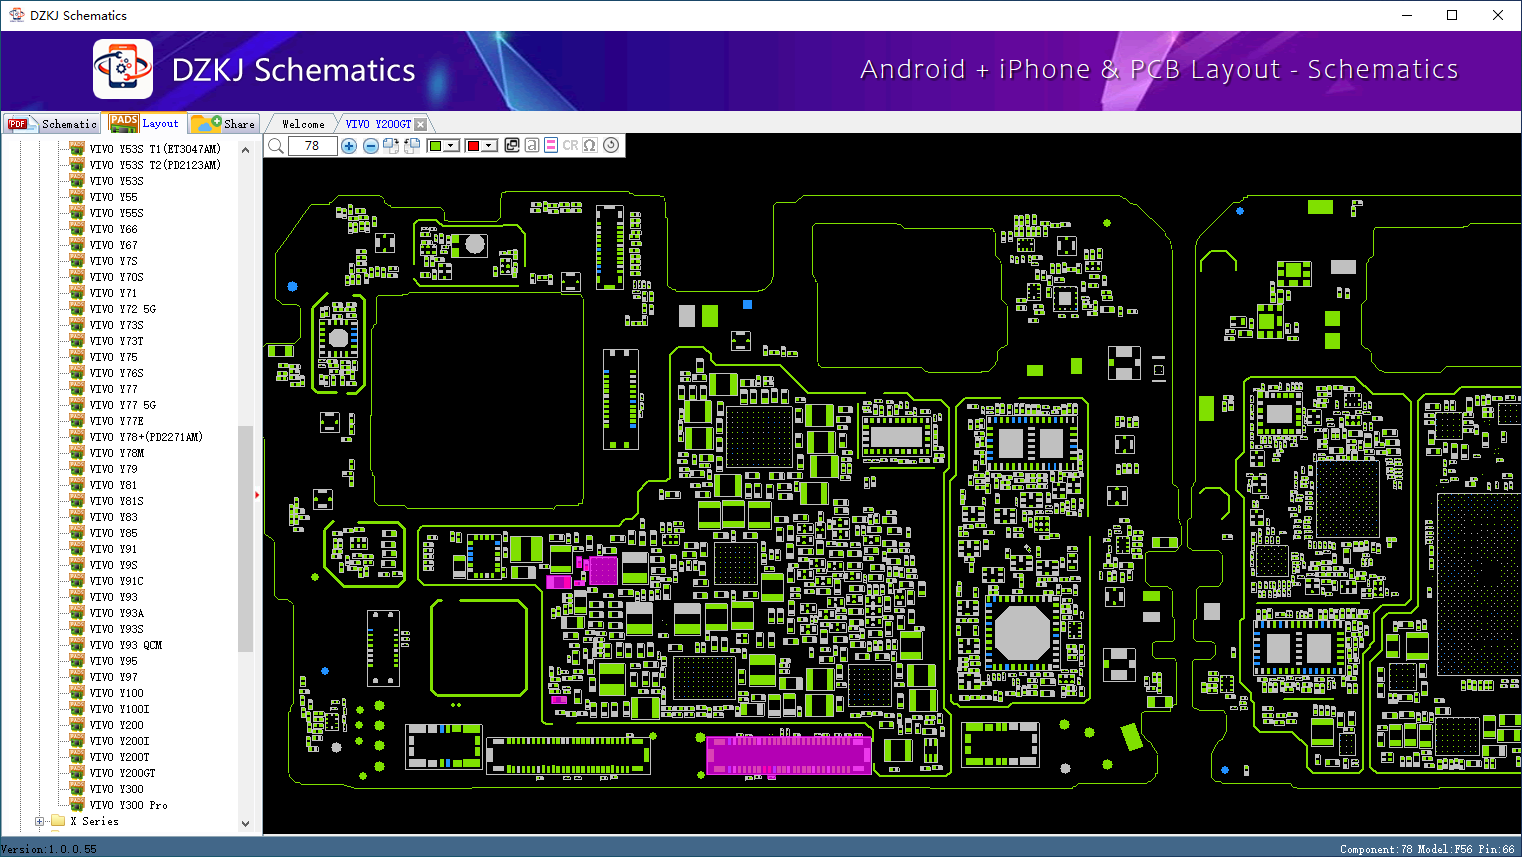The image size is (1522, 857).
Task: Select VIVO Y100I tree item
Action: pyautogui.click(x=119, y=709)
